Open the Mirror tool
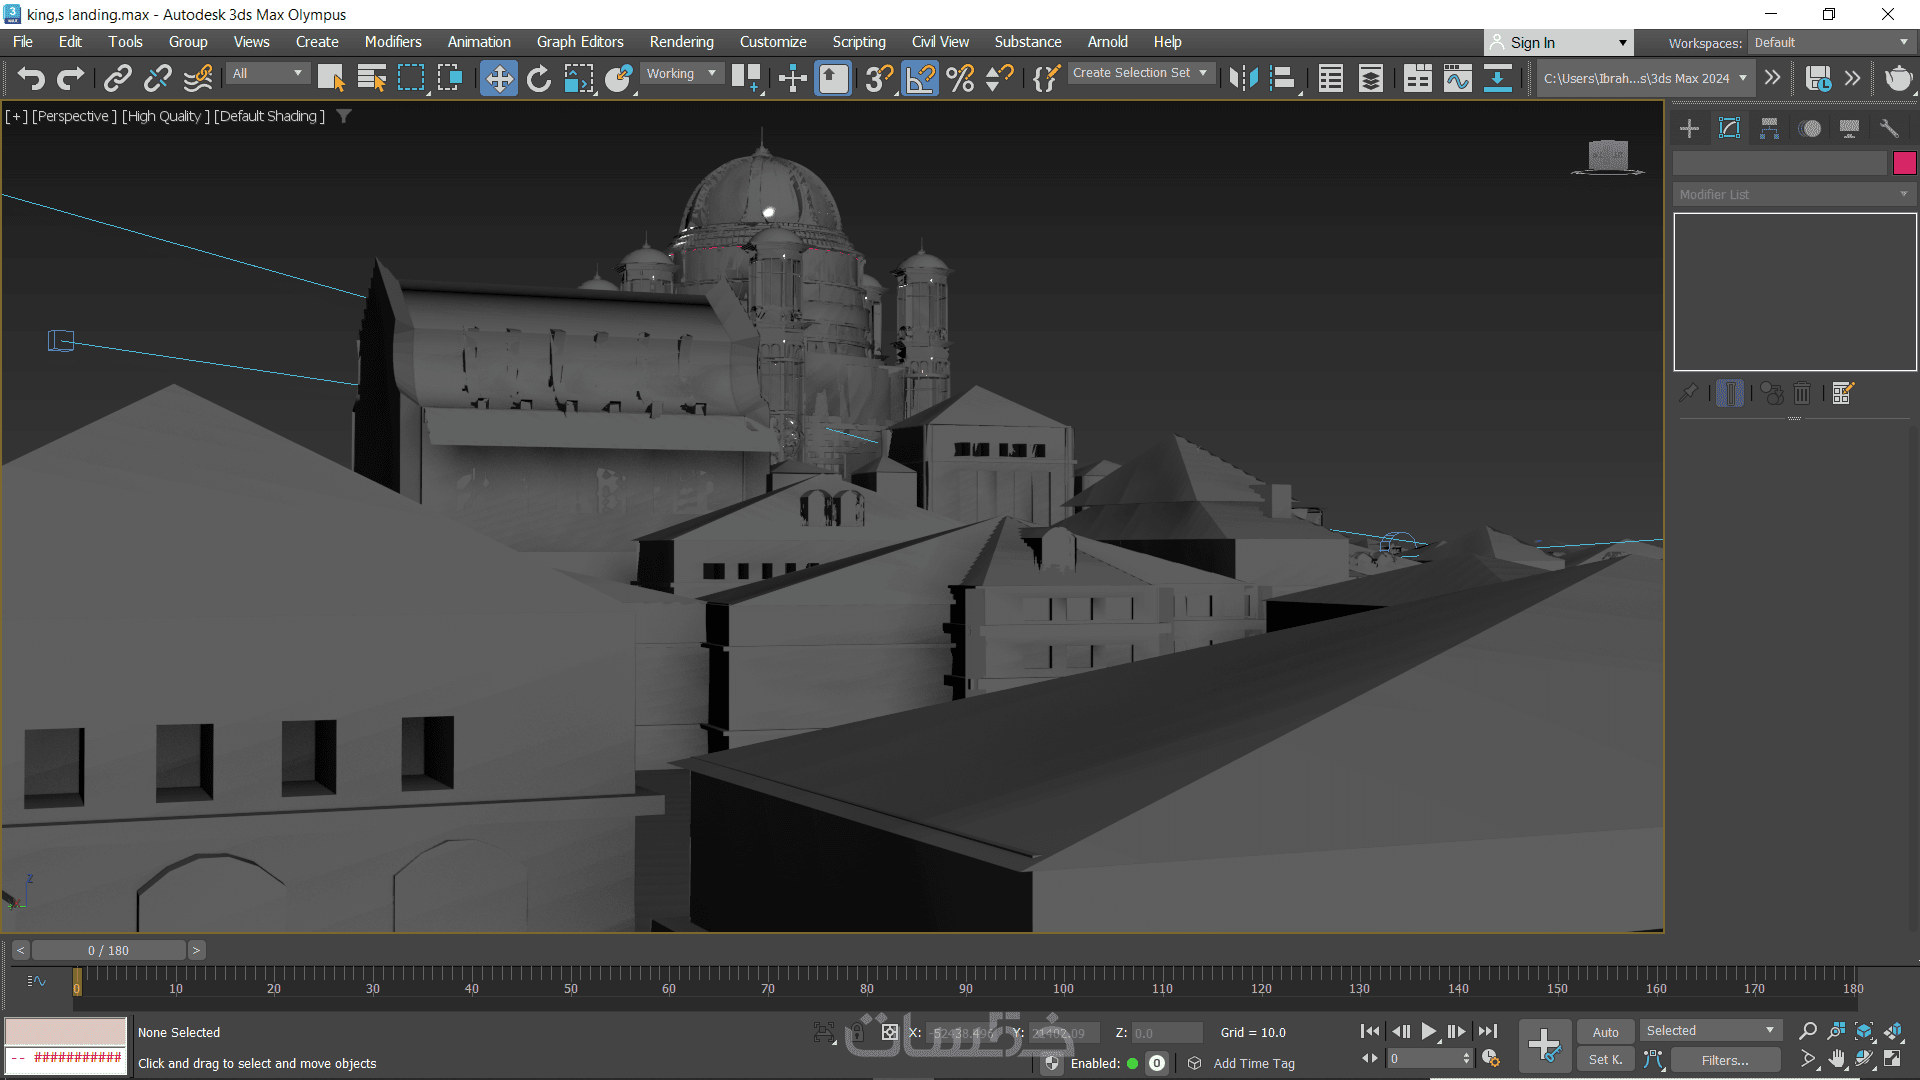The height and width of the screenshot is (1080, 1920). [1243, 78]
